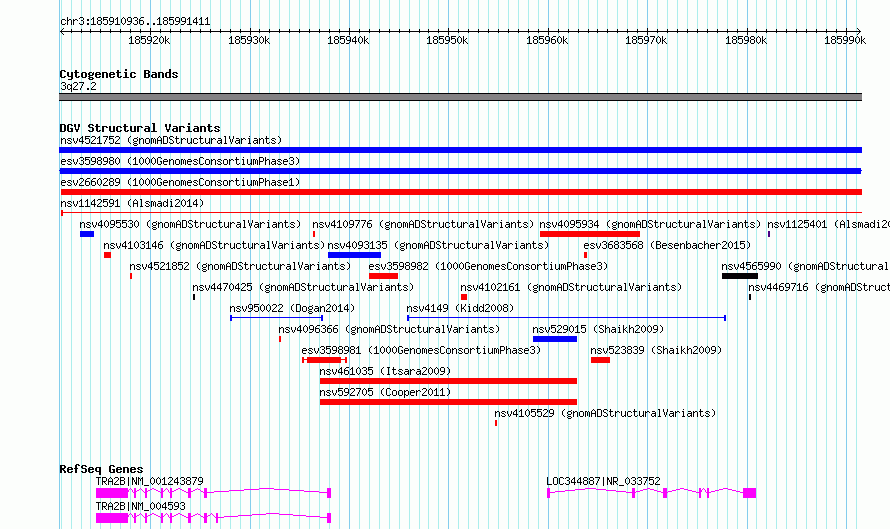Open the LOC344887|NR_033752 gene label
The height and width of the screenshot is (529, 890).
[x=603, y=481]
